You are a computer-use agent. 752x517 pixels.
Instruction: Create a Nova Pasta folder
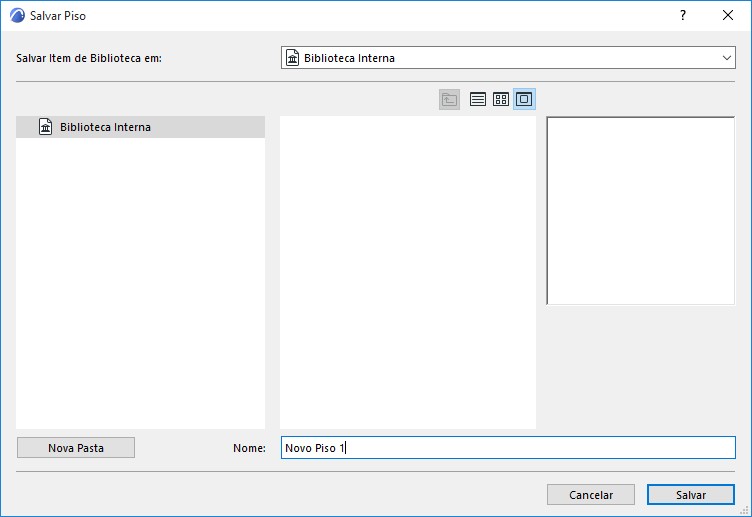[76, 448]
